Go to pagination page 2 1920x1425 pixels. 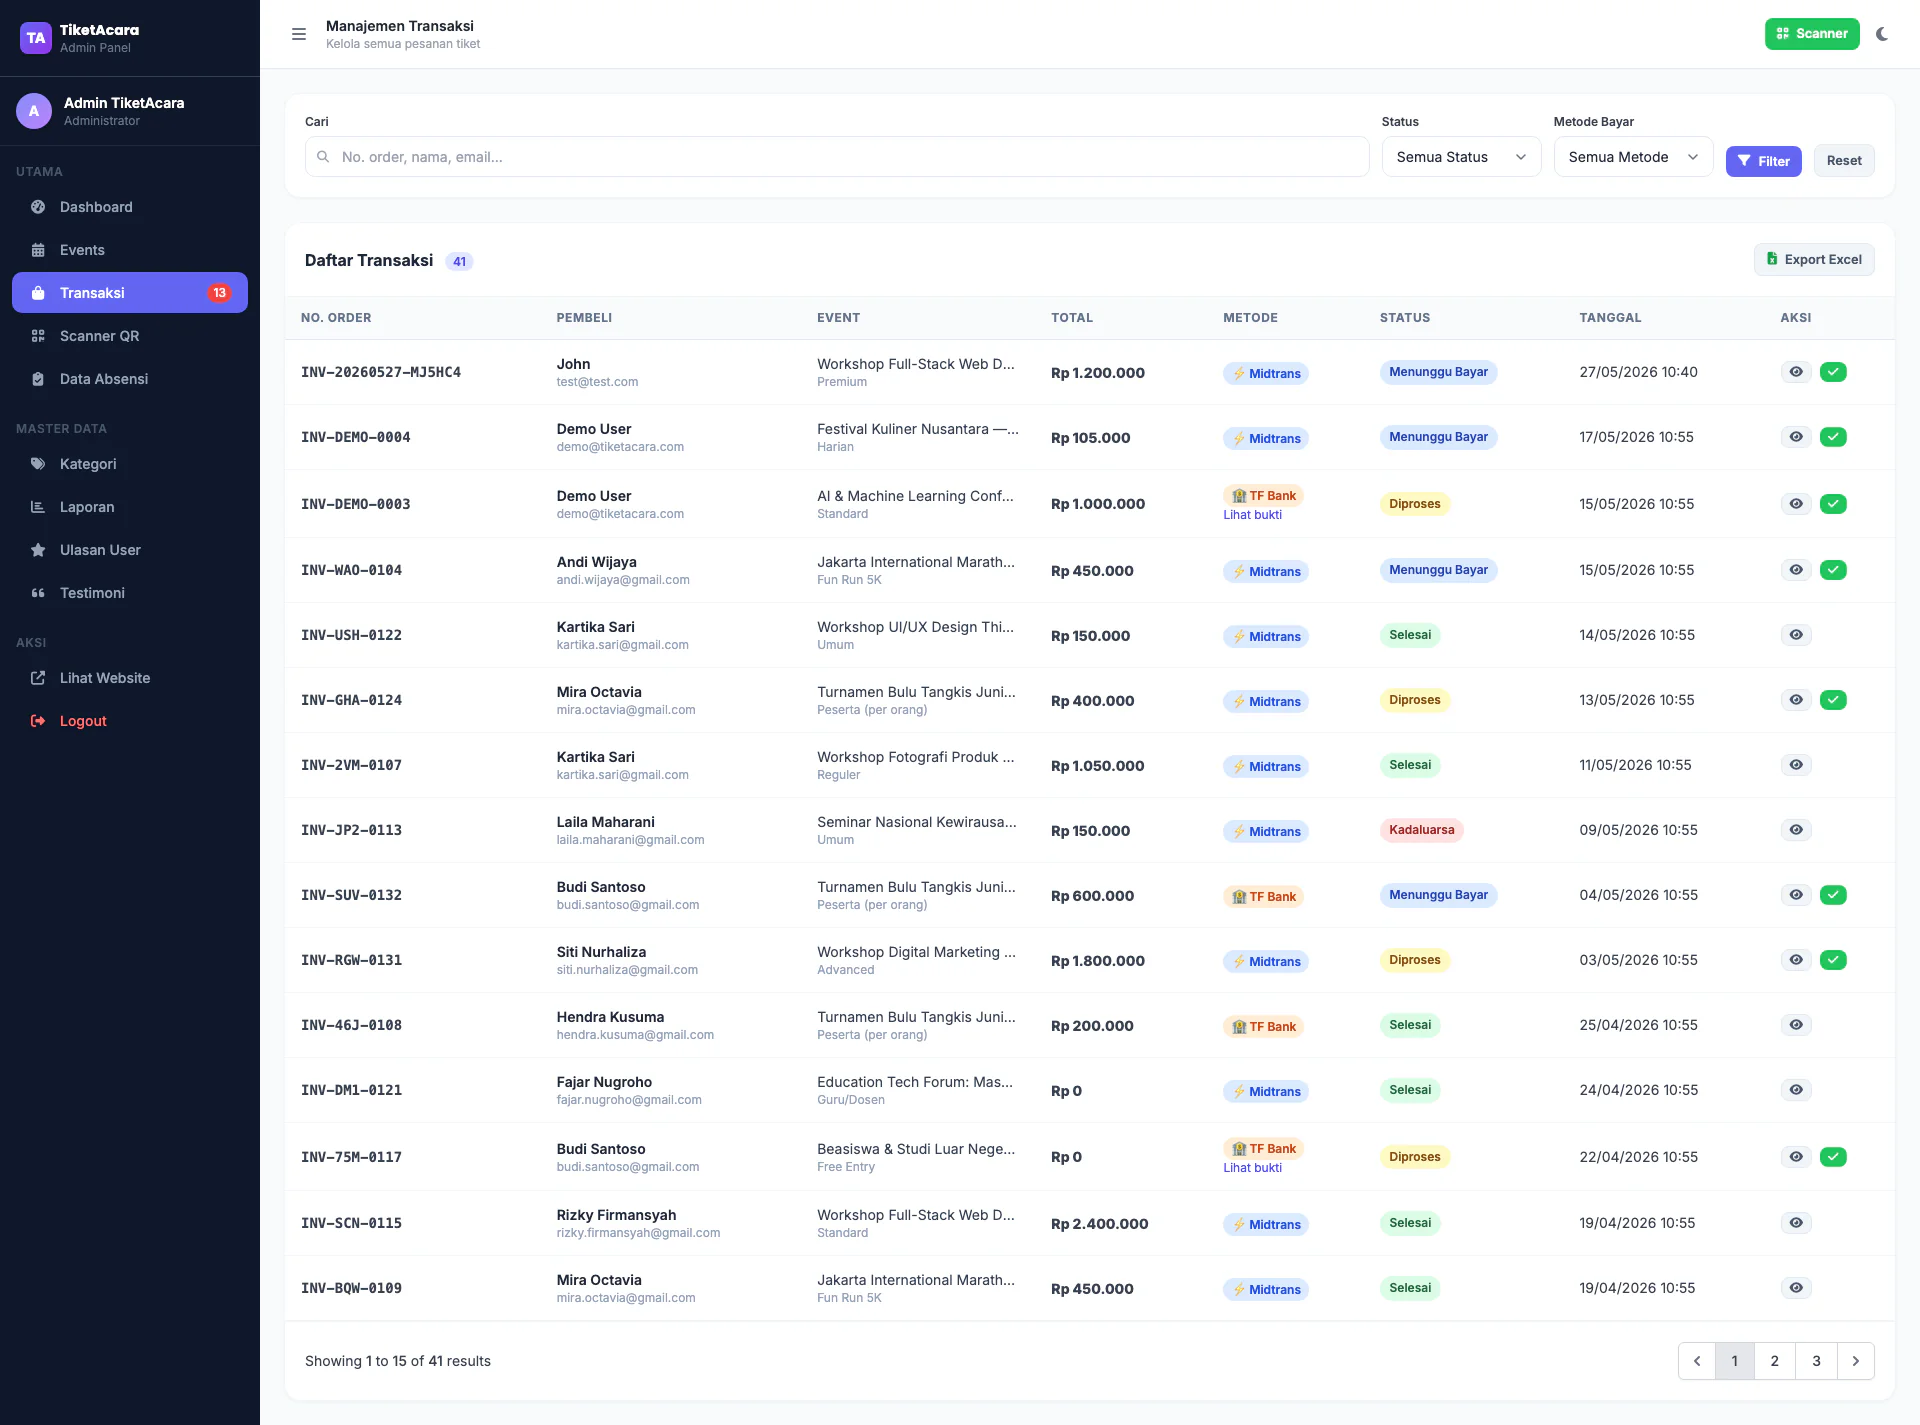tap(1775, 1361)
